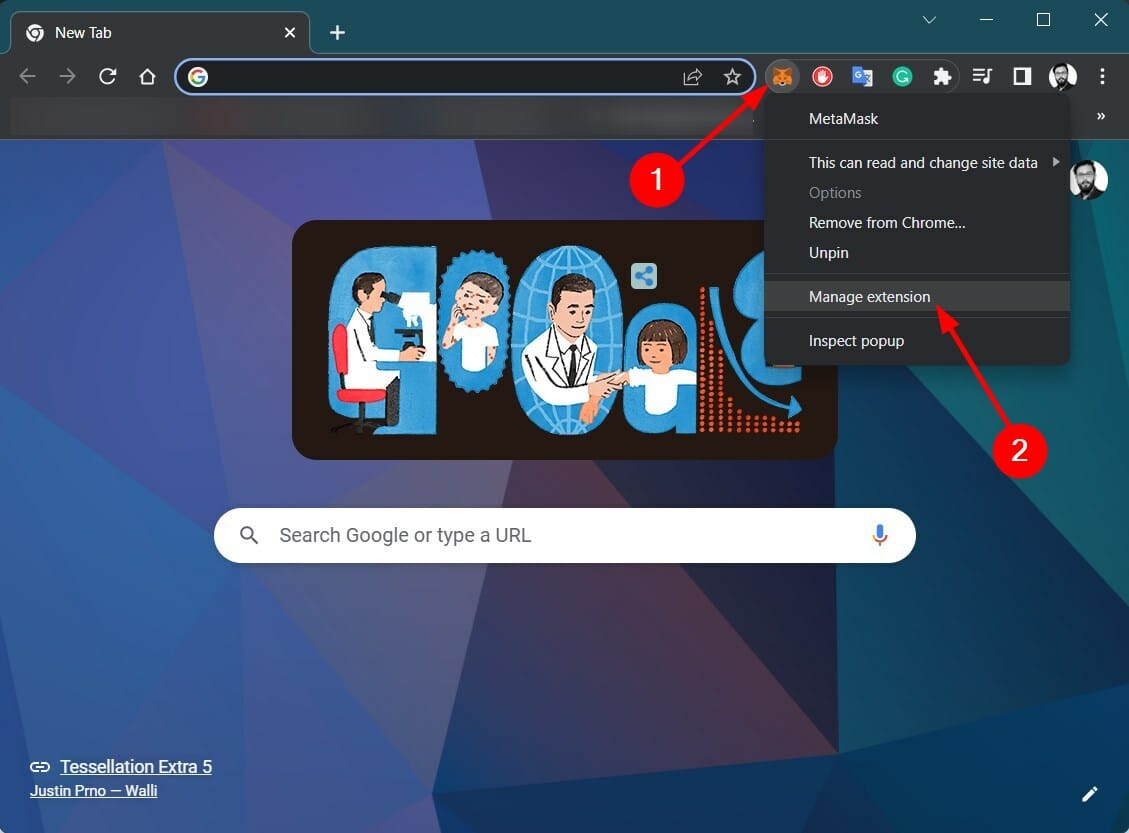
Task: Open the MetaMask extension icon
Action: point(783,76)
